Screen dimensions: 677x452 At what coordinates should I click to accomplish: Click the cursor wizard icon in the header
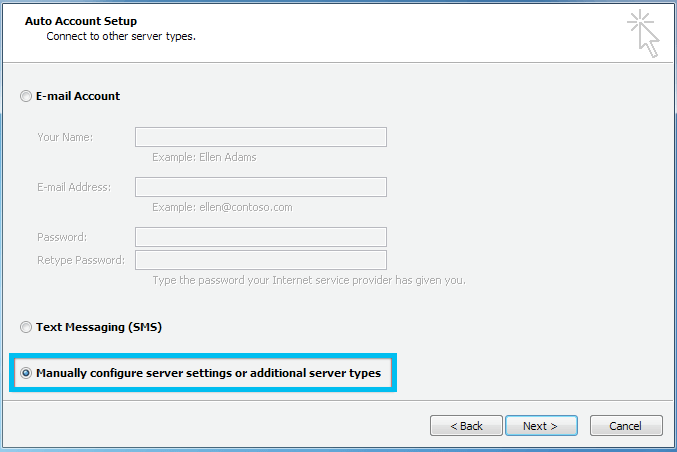tap(643, 33)
